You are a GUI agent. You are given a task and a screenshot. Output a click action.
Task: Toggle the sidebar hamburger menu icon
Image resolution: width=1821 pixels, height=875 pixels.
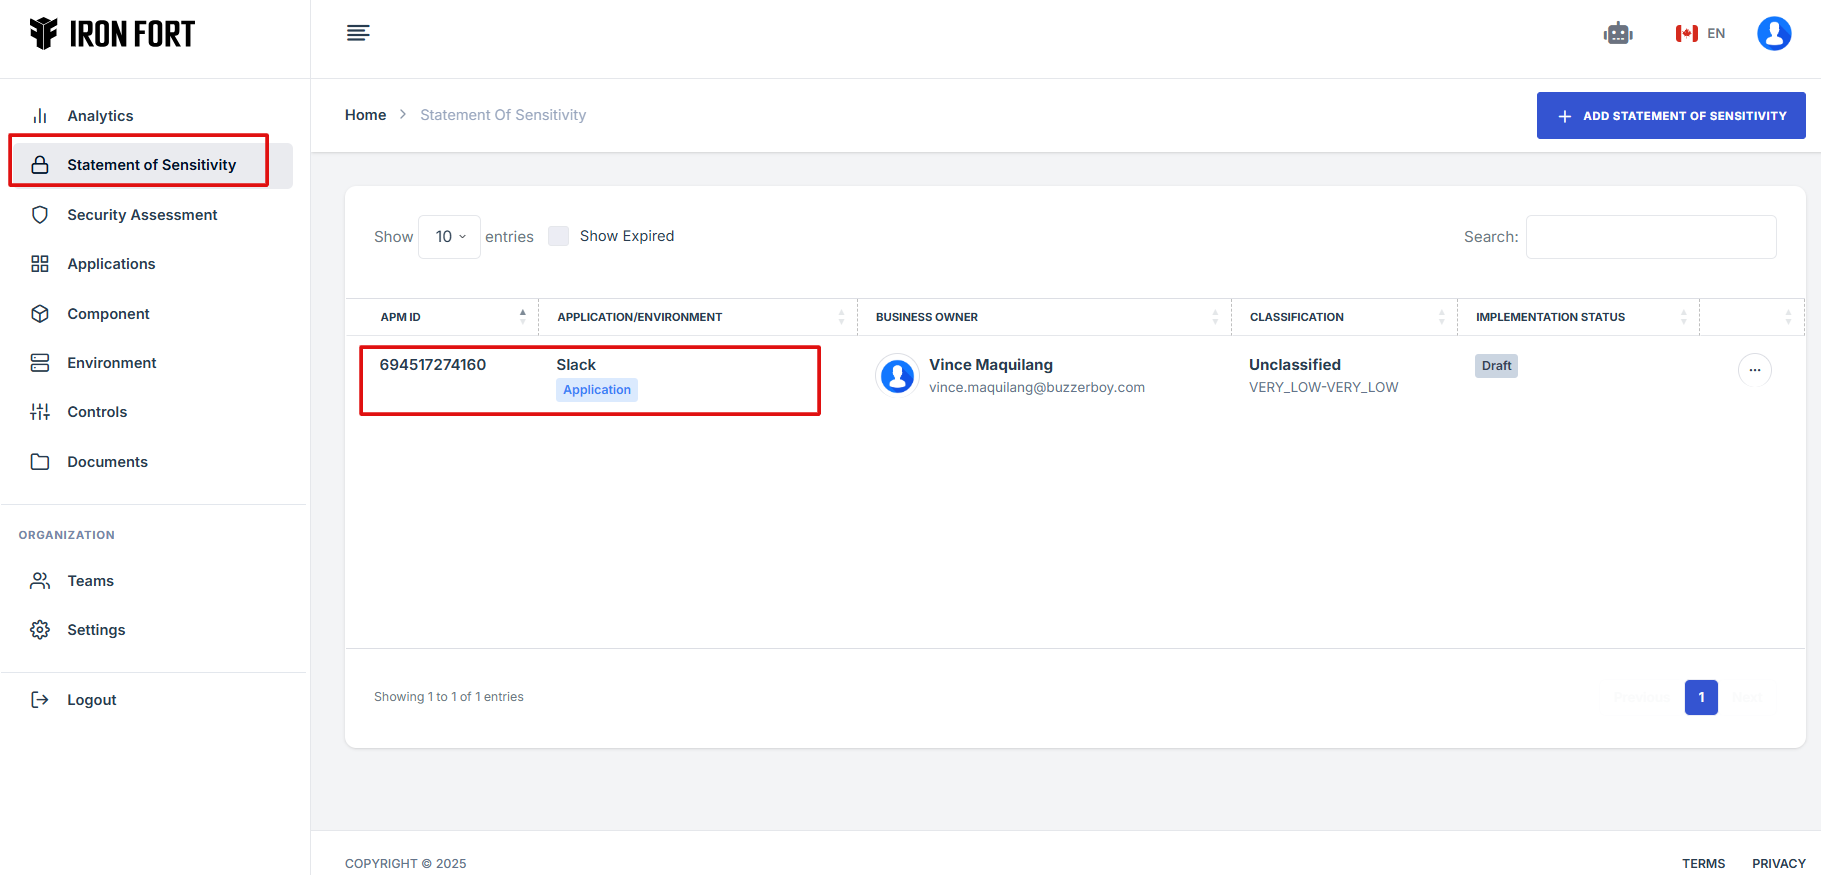point(358,34)
